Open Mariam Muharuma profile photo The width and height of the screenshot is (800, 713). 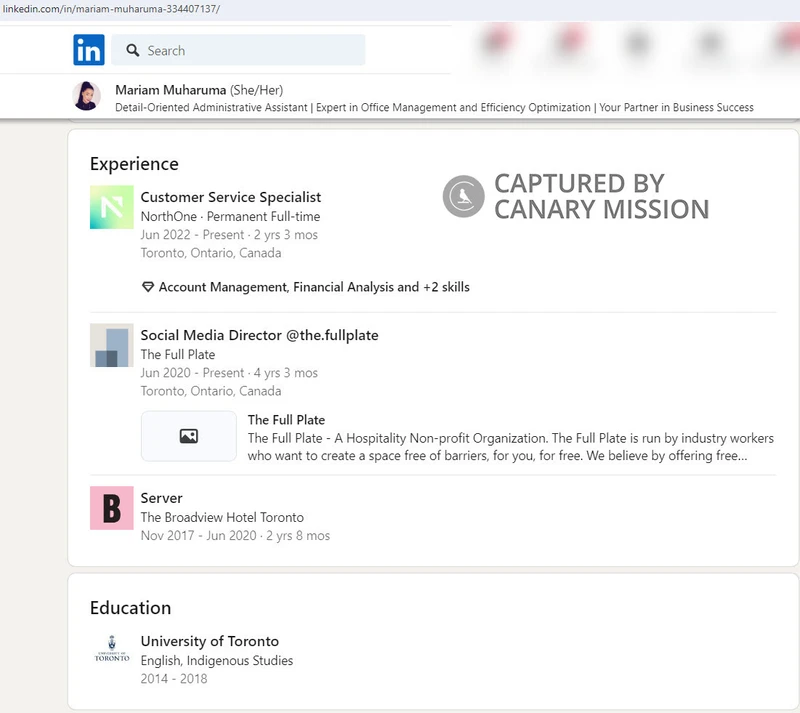point(86,96)
